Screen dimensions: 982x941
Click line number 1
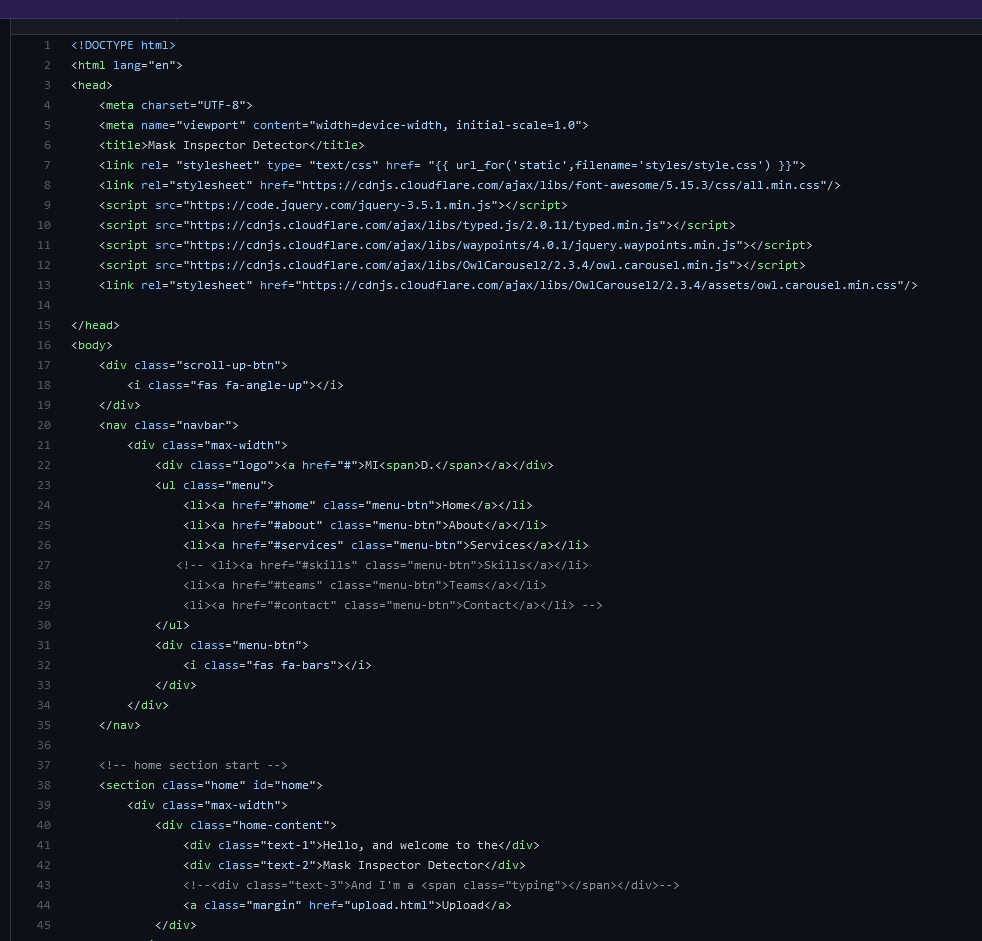47,45
